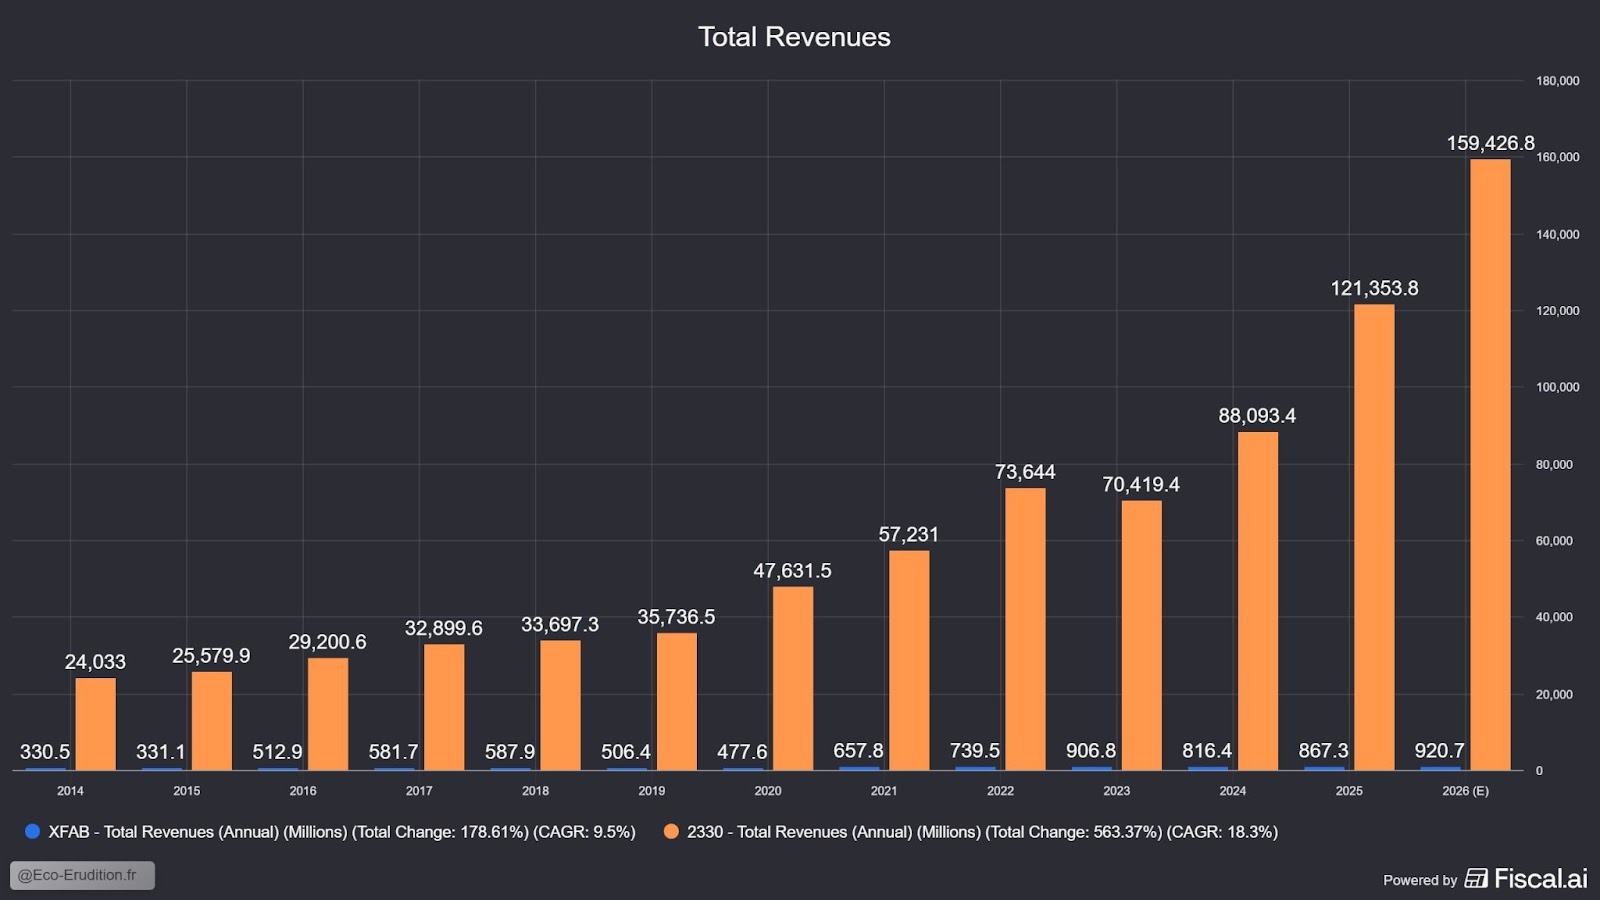The width and height of the screenshot is (1600, 900).
Task: Click the Fiscal.ai logo icon
Action: 1476,878
